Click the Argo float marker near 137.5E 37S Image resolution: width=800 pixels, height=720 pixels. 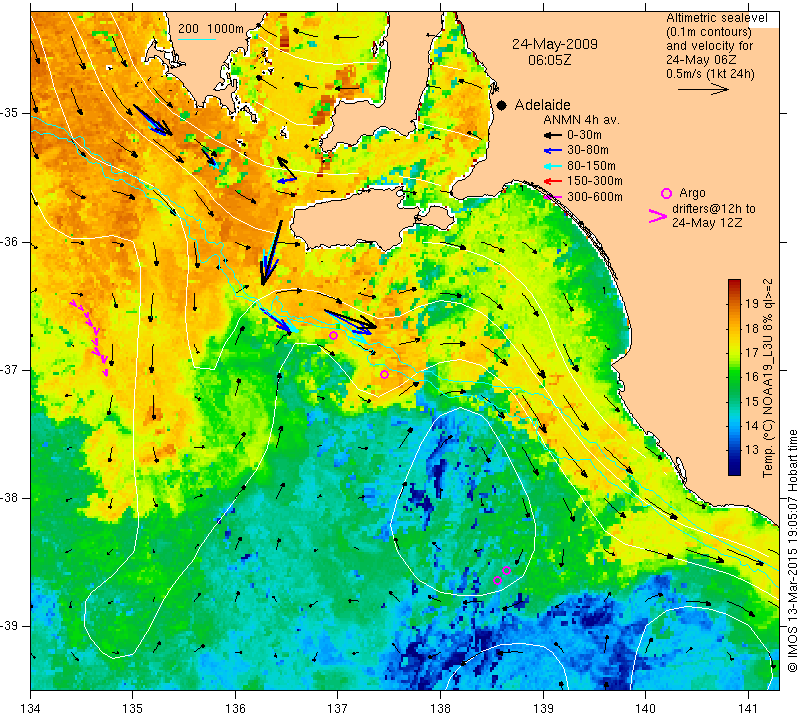[384, 375]
